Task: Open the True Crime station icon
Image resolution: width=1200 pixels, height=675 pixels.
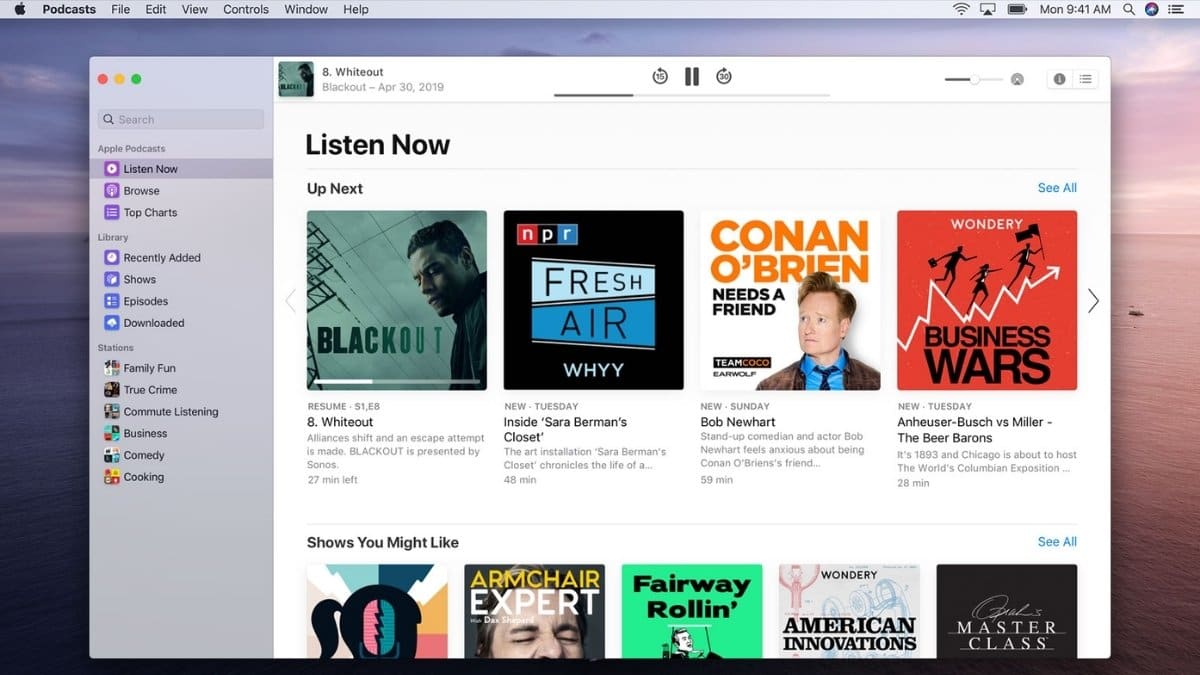Action: click(x=112, y=390)
